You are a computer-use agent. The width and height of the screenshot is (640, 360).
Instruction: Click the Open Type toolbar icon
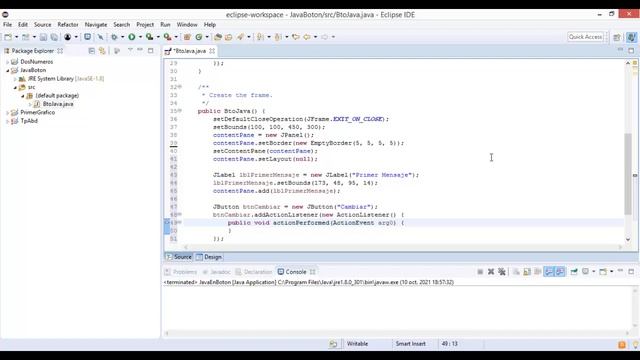click(218, 37)
